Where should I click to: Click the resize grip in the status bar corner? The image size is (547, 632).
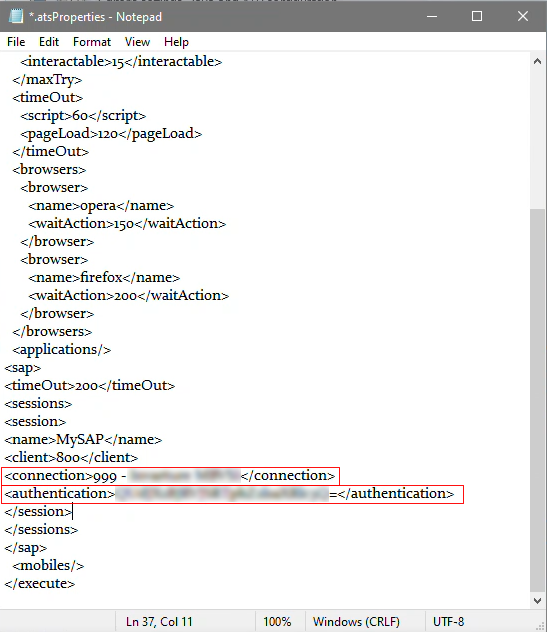(x=540, y=626)
